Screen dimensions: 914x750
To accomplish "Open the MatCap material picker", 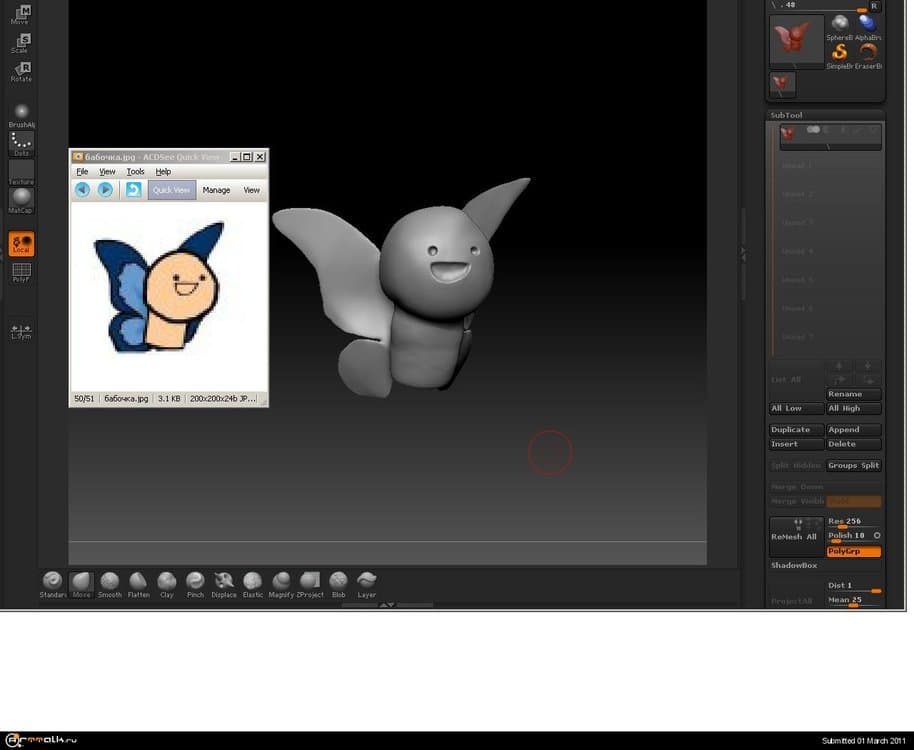I will point(21,199).
